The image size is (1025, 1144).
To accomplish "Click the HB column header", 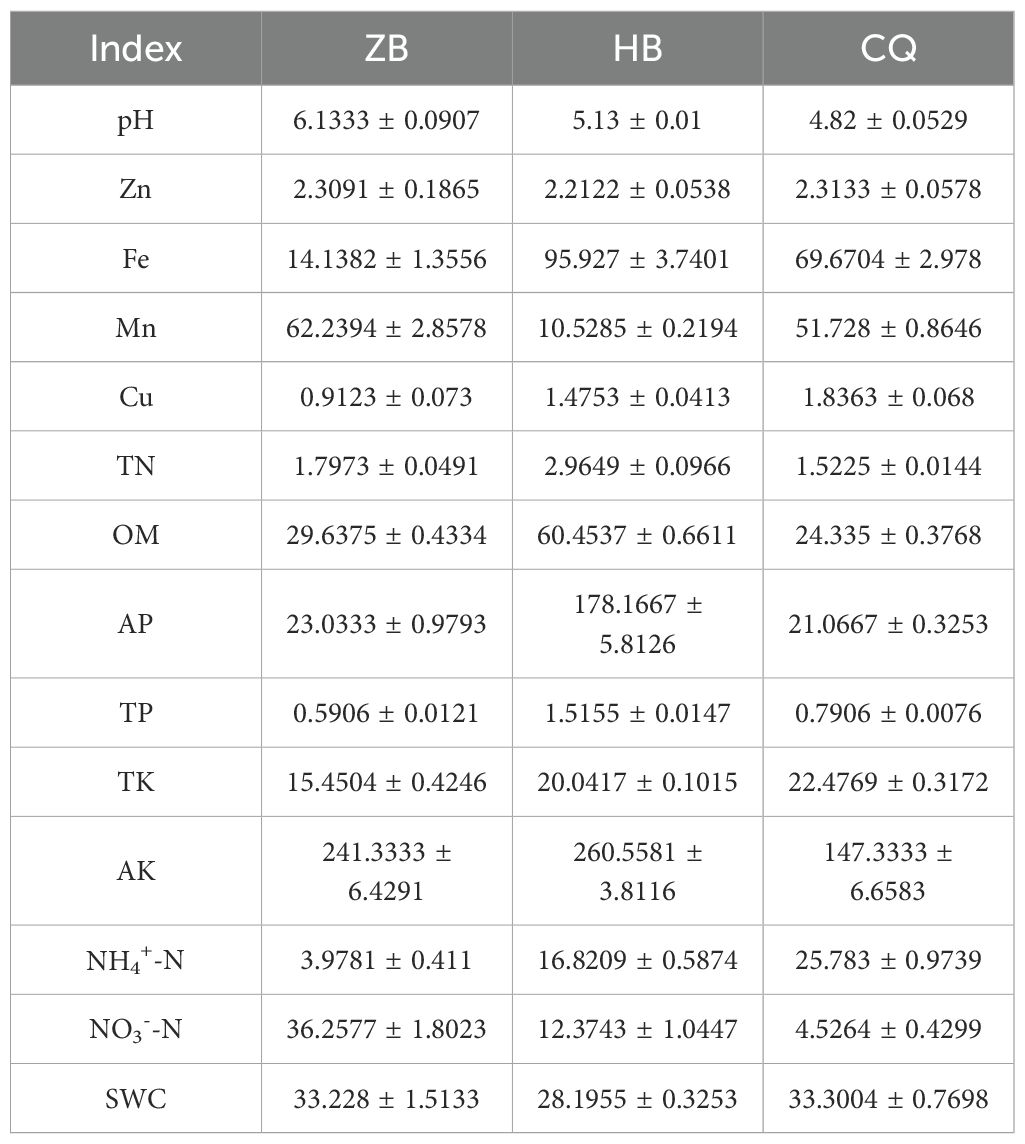I will point(638,49).
